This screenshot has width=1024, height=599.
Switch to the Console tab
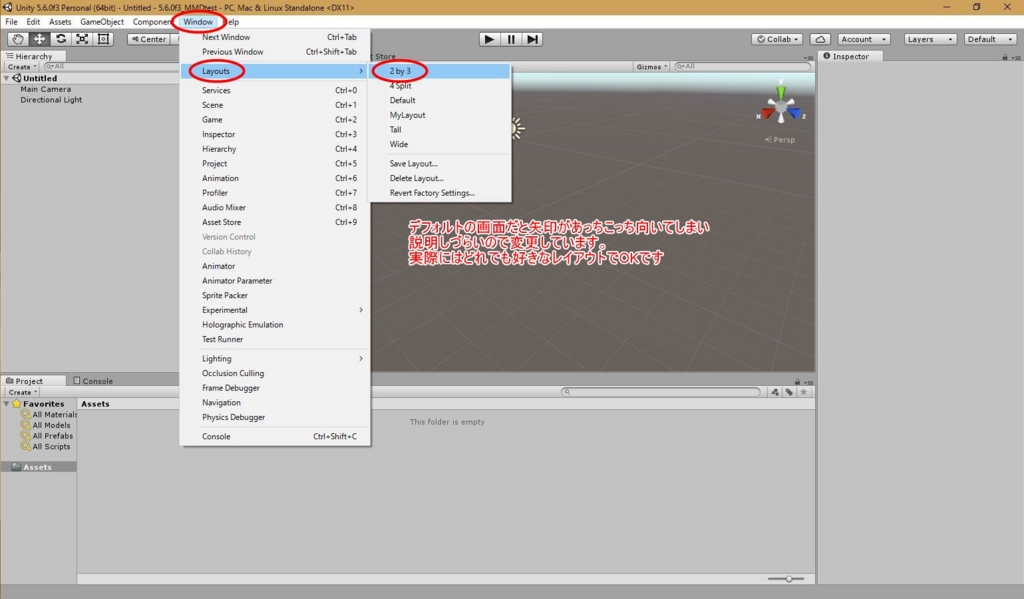(x=93, y=381)
